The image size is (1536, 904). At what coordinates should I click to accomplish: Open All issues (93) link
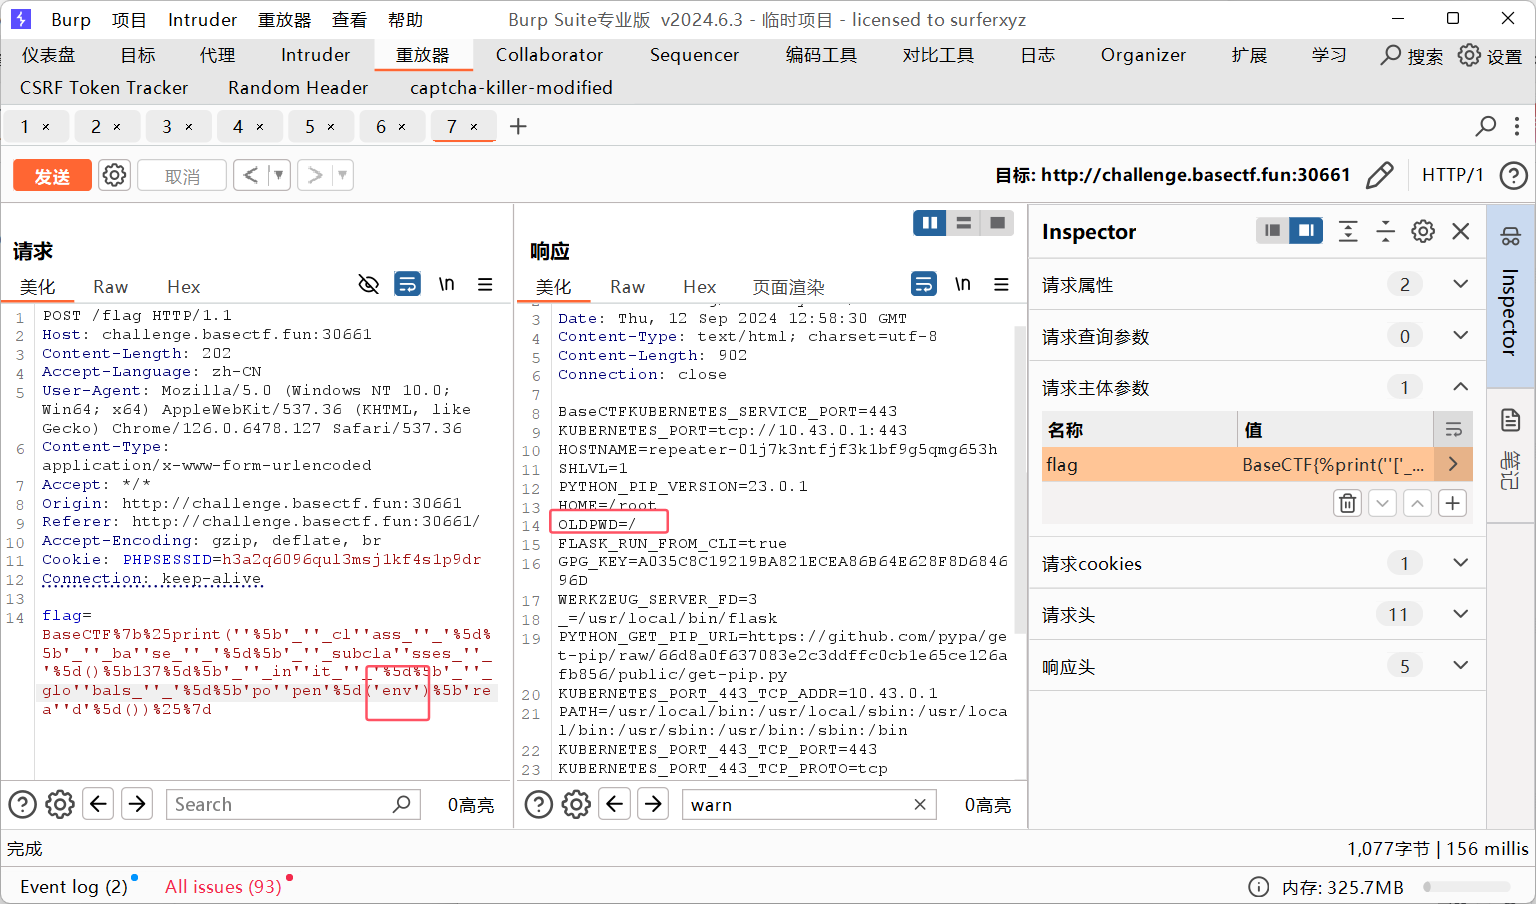(223, 886)
